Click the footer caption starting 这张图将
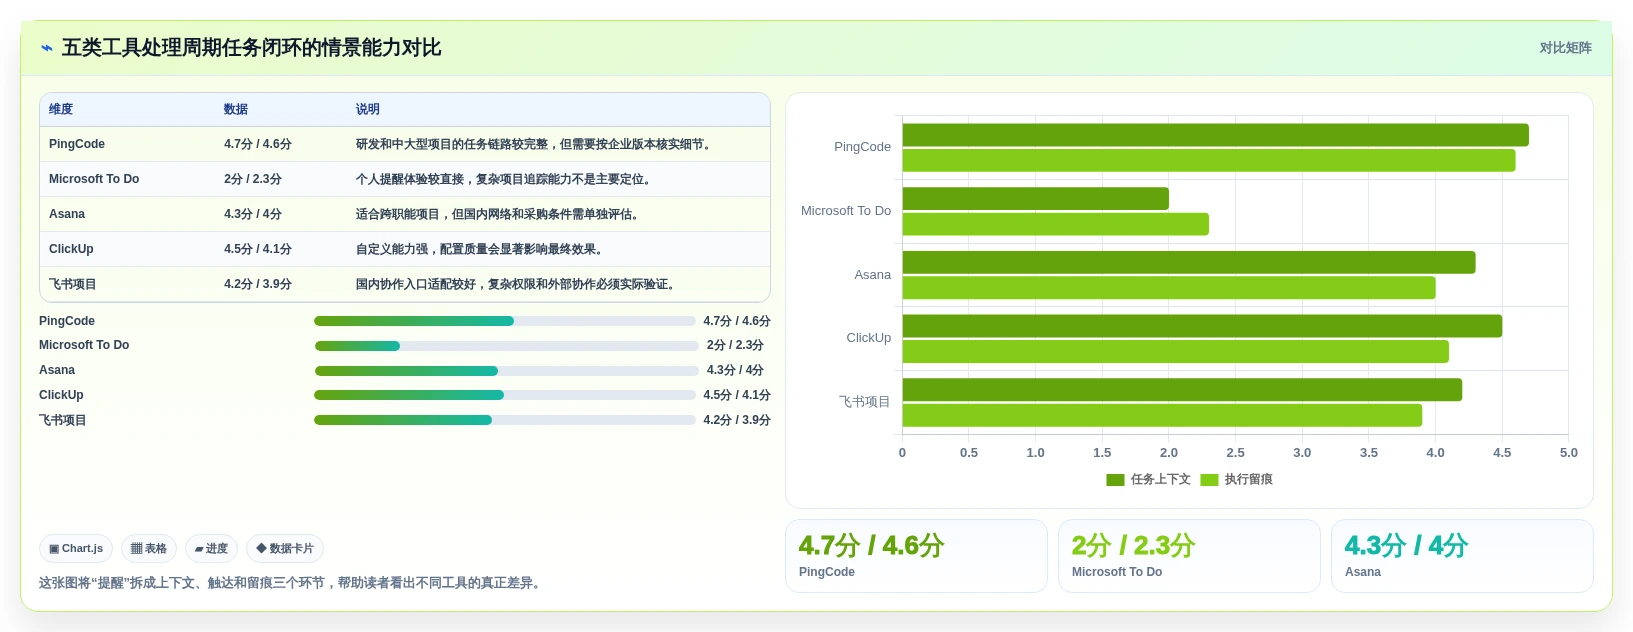 tap(293, 583)
